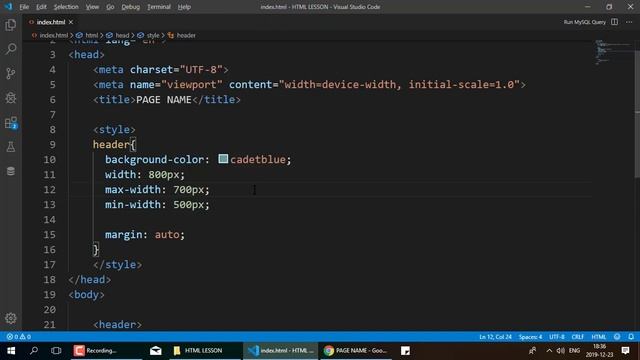Open the Extensions view with badge

(11, 122)
